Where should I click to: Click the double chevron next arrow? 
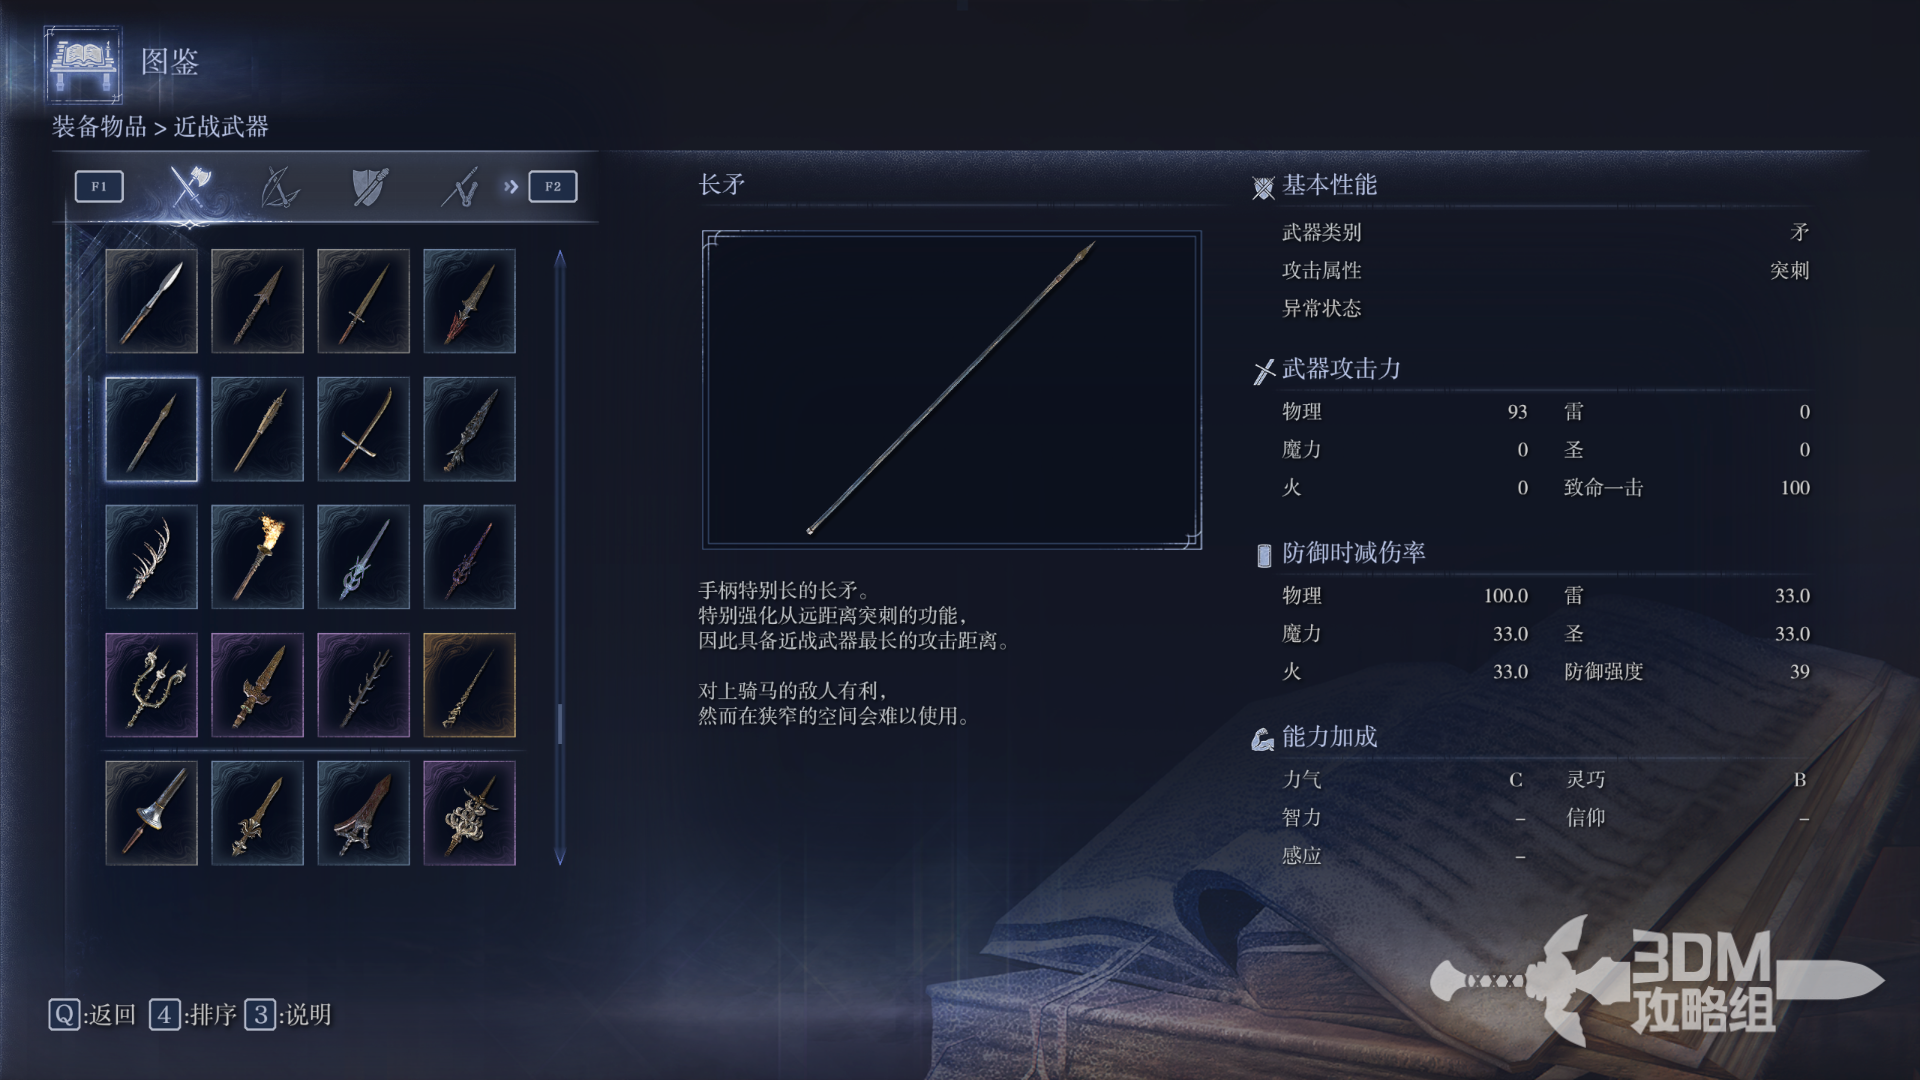click(x=511, y=186)
